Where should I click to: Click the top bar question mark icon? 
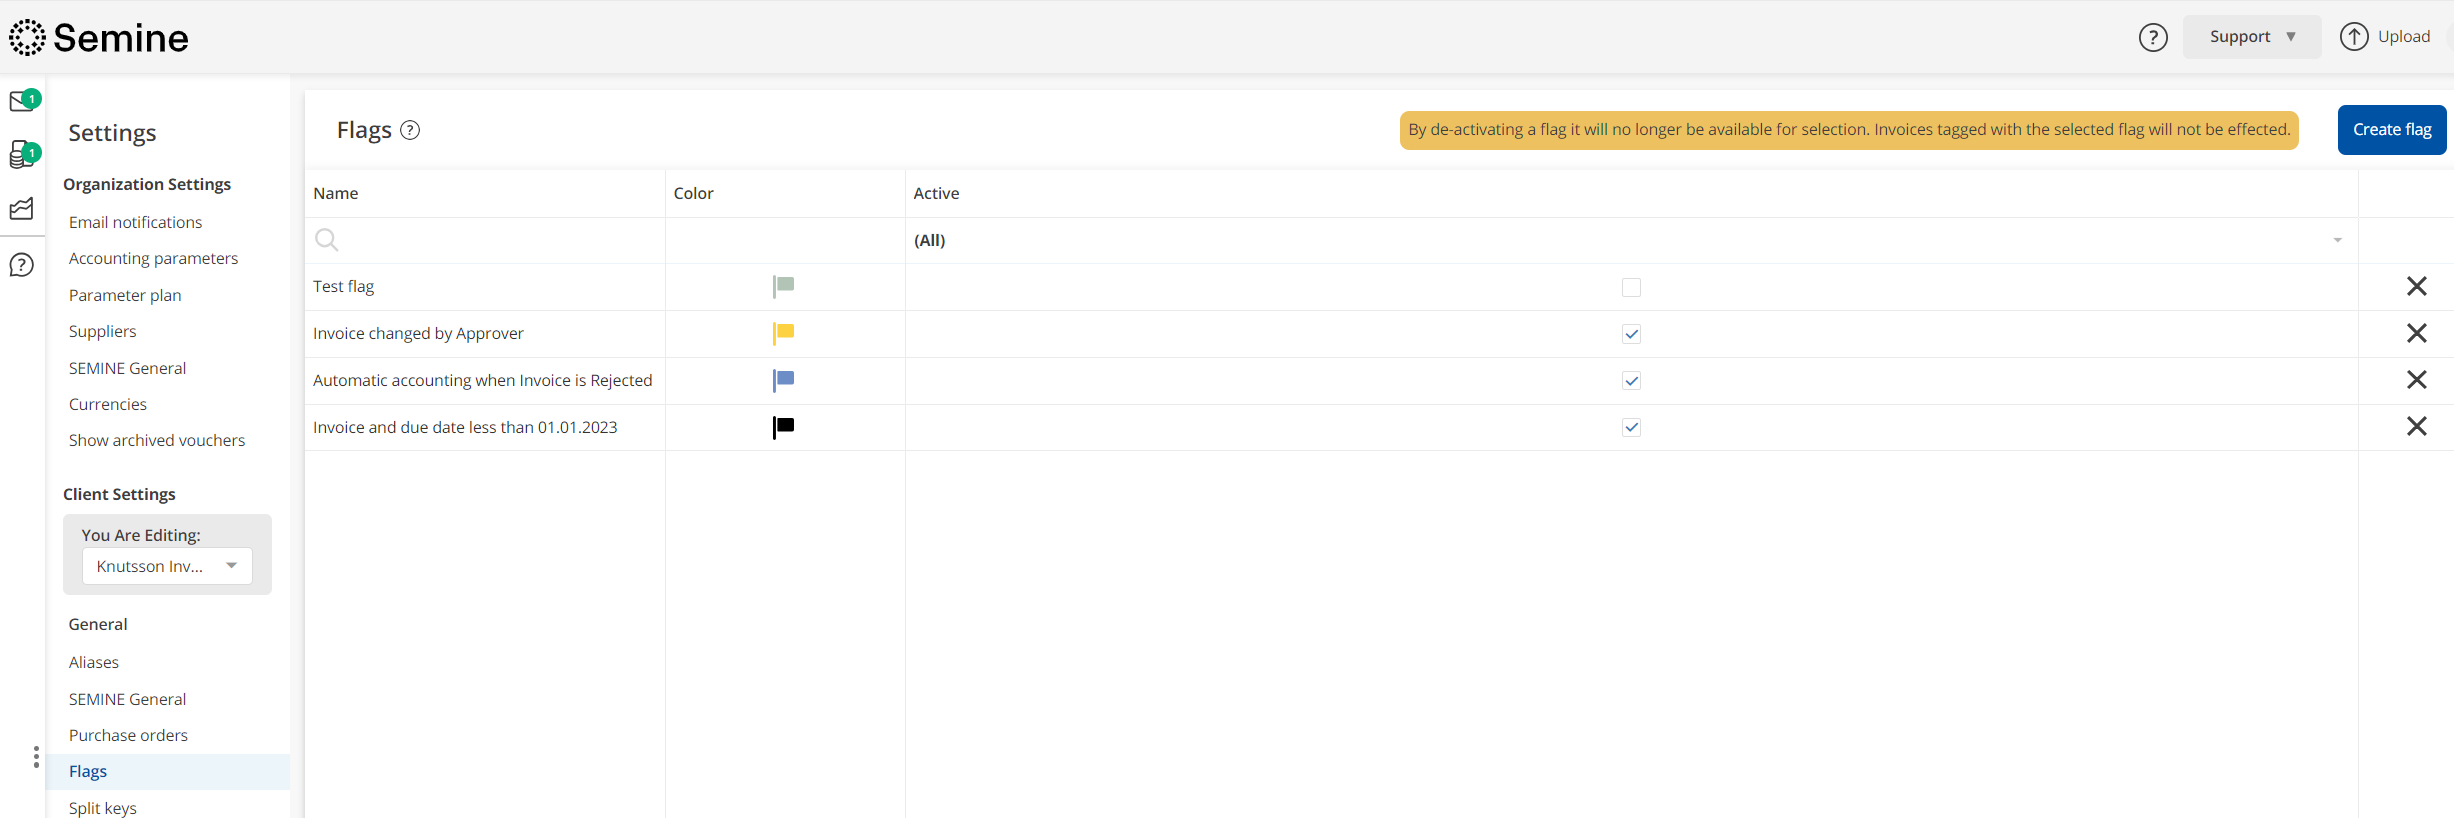[x=2153, y=37]
